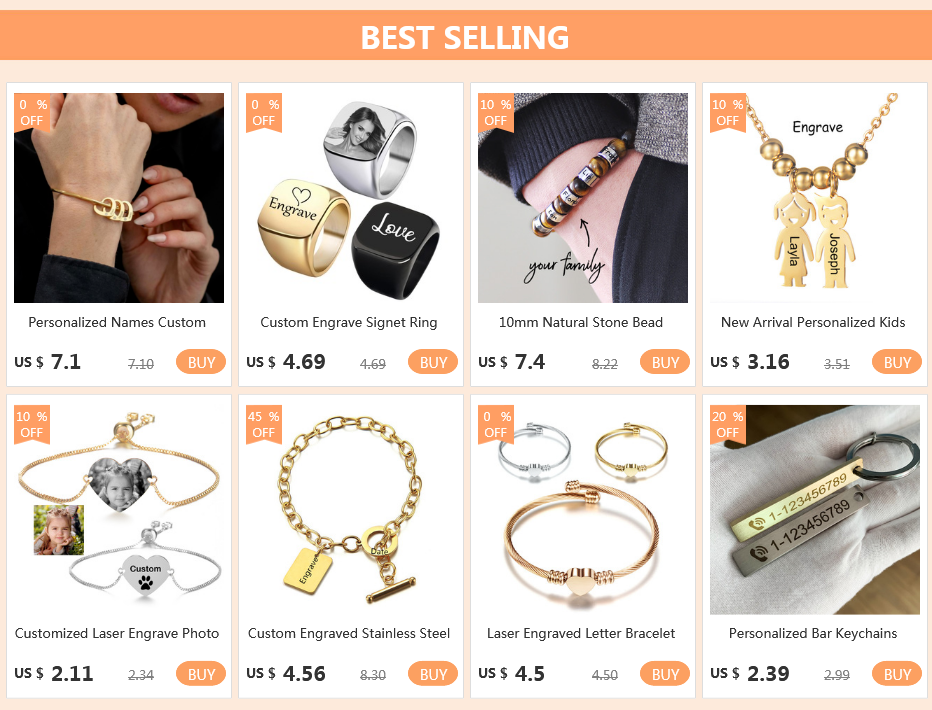Buy the US $4.69 signet ring
Screen dimensions: 932x710
coord(433,362)
